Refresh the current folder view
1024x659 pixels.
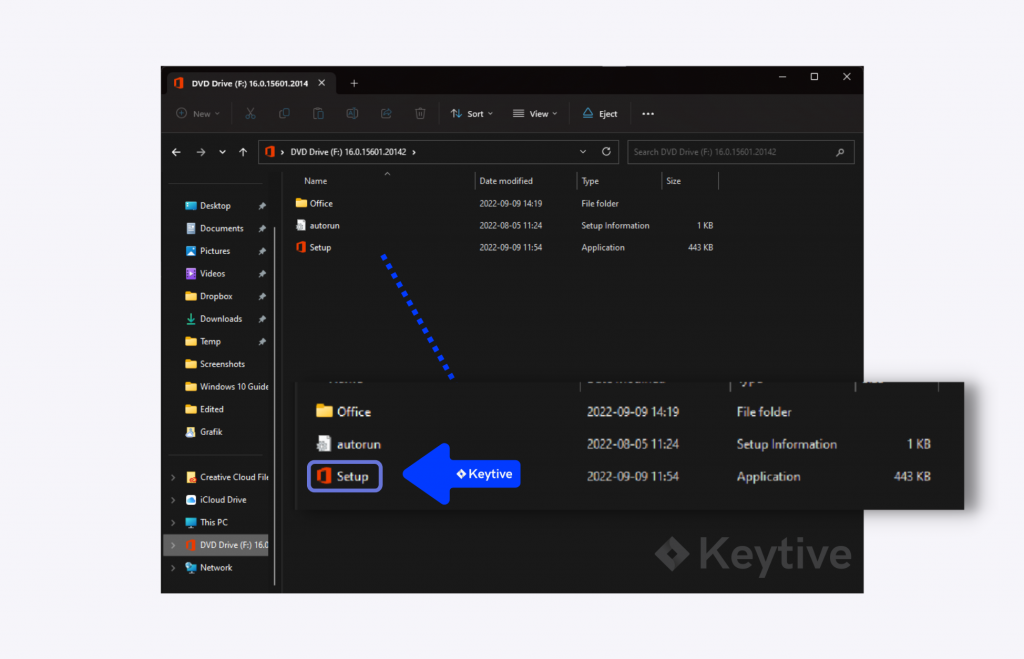[606, 152]
